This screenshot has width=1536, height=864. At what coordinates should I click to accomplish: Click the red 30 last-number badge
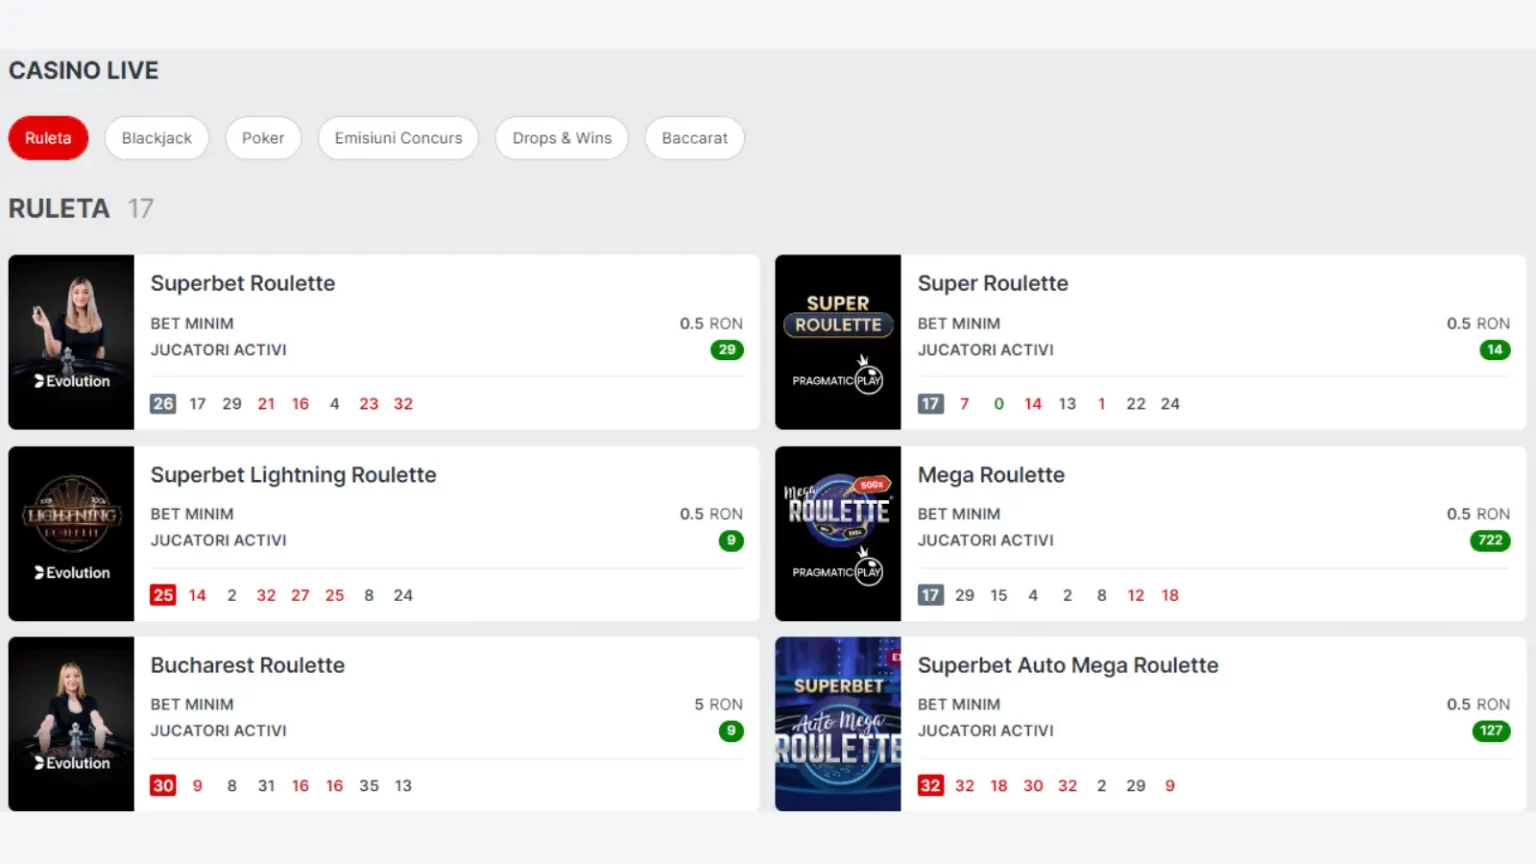click(163, 786)
